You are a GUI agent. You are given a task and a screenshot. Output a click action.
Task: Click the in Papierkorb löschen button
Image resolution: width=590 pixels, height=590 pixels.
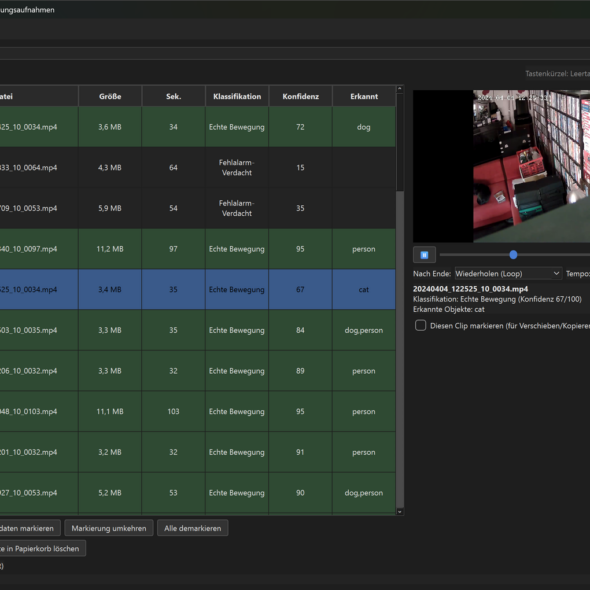(43, 549)
